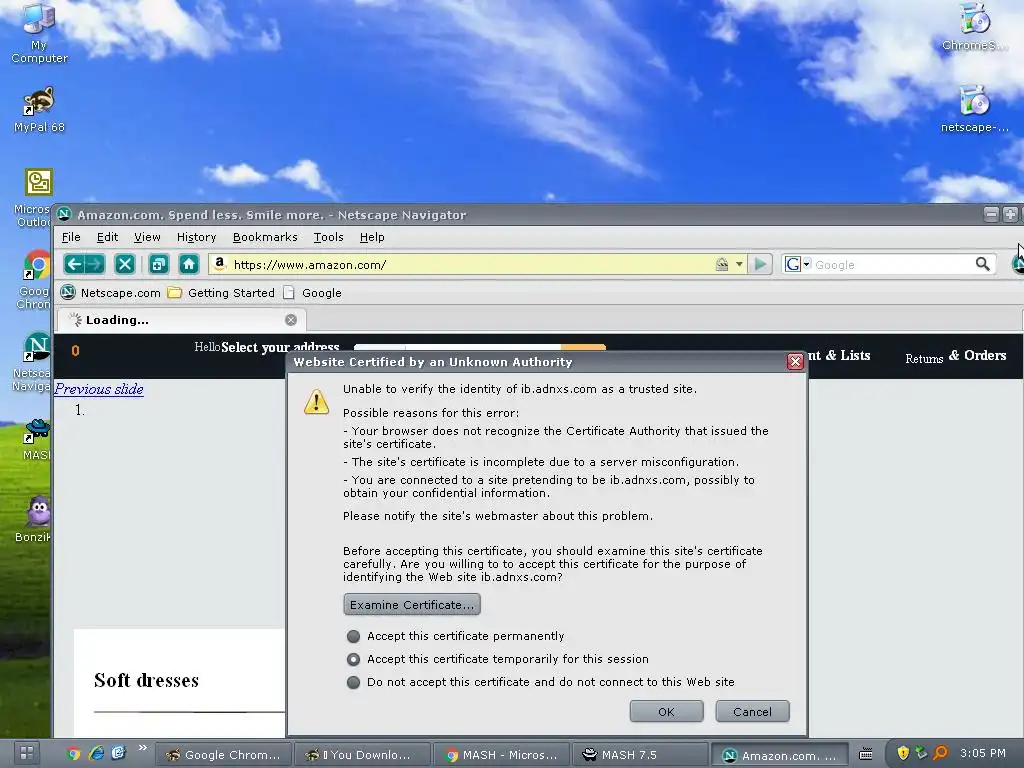Click OK in certificate dialog

pos(666,712)
